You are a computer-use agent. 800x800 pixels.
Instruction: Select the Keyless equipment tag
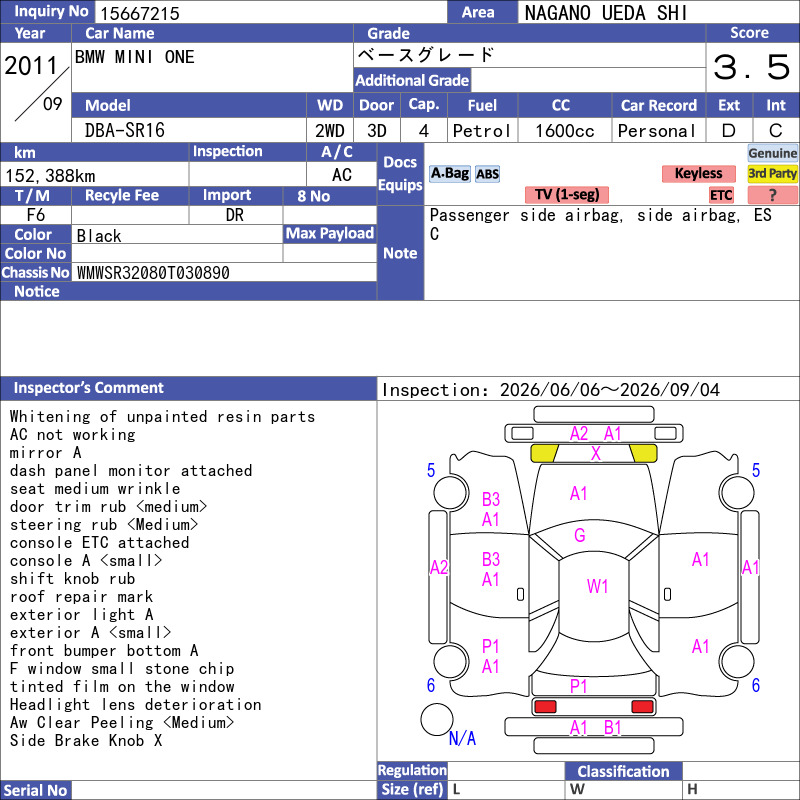click(x=698, y=173)
